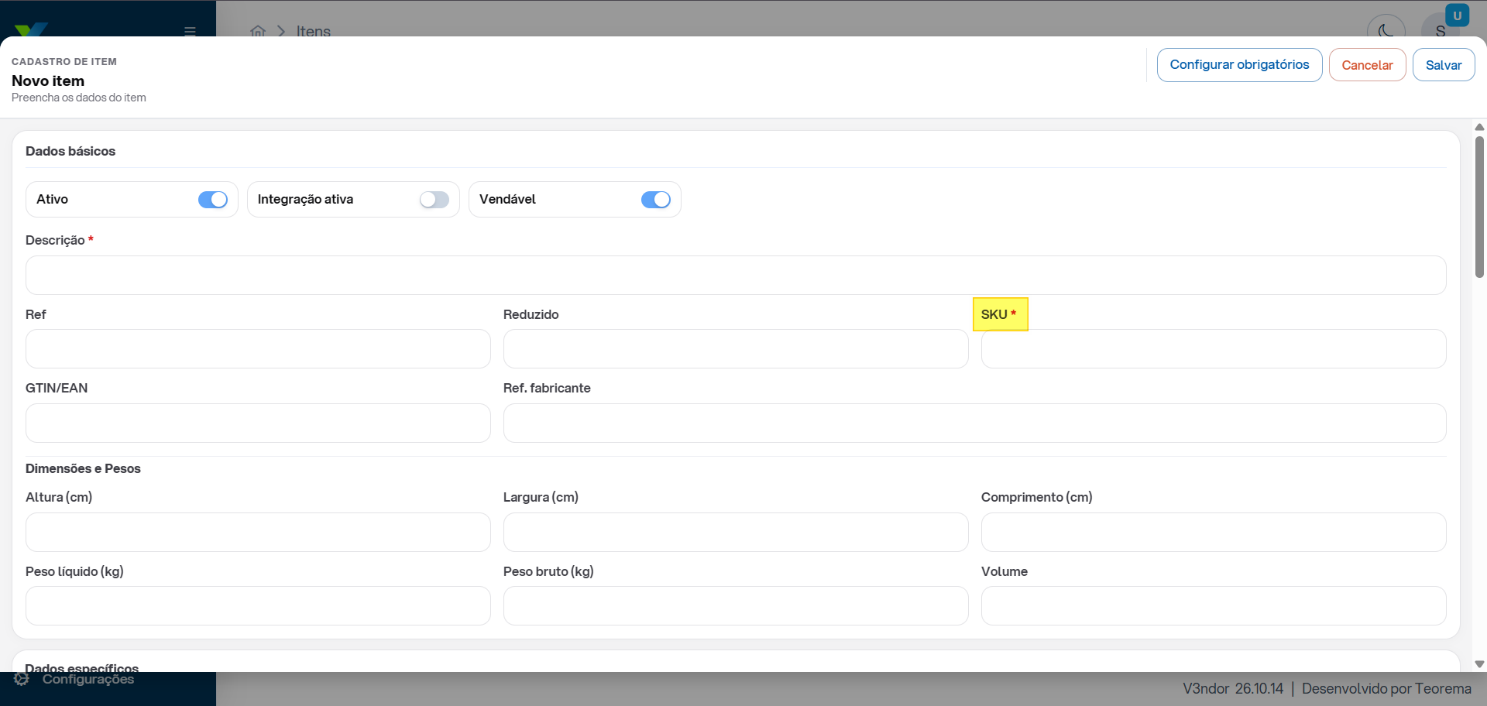The image size is (1487, 706).
Task: Click the hamburger menu icon
Action: click(x=190, y=31)
